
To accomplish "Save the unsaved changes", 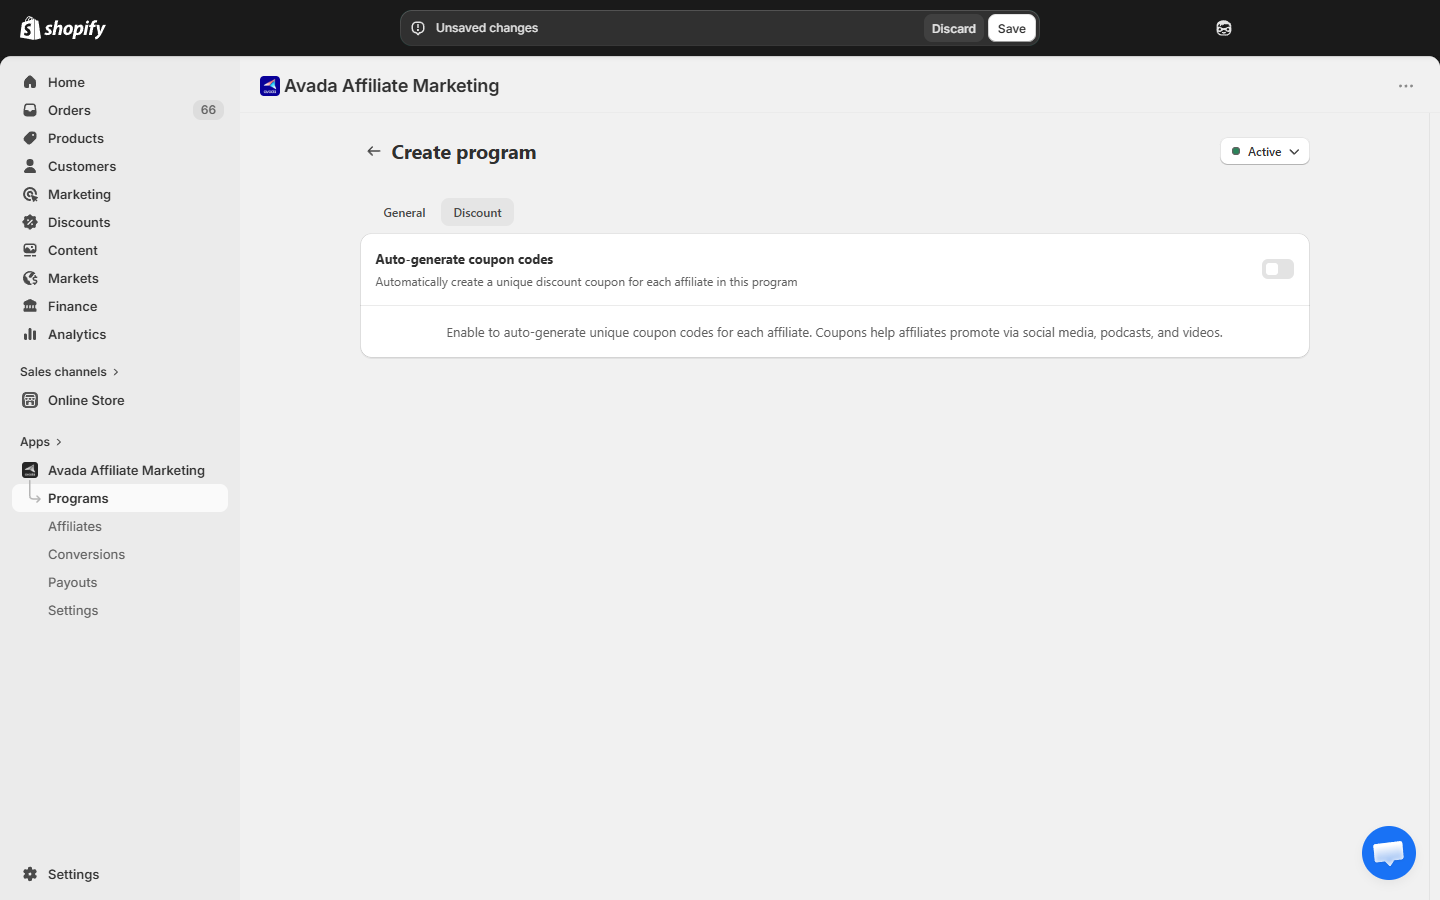I will click(1012, 28).
